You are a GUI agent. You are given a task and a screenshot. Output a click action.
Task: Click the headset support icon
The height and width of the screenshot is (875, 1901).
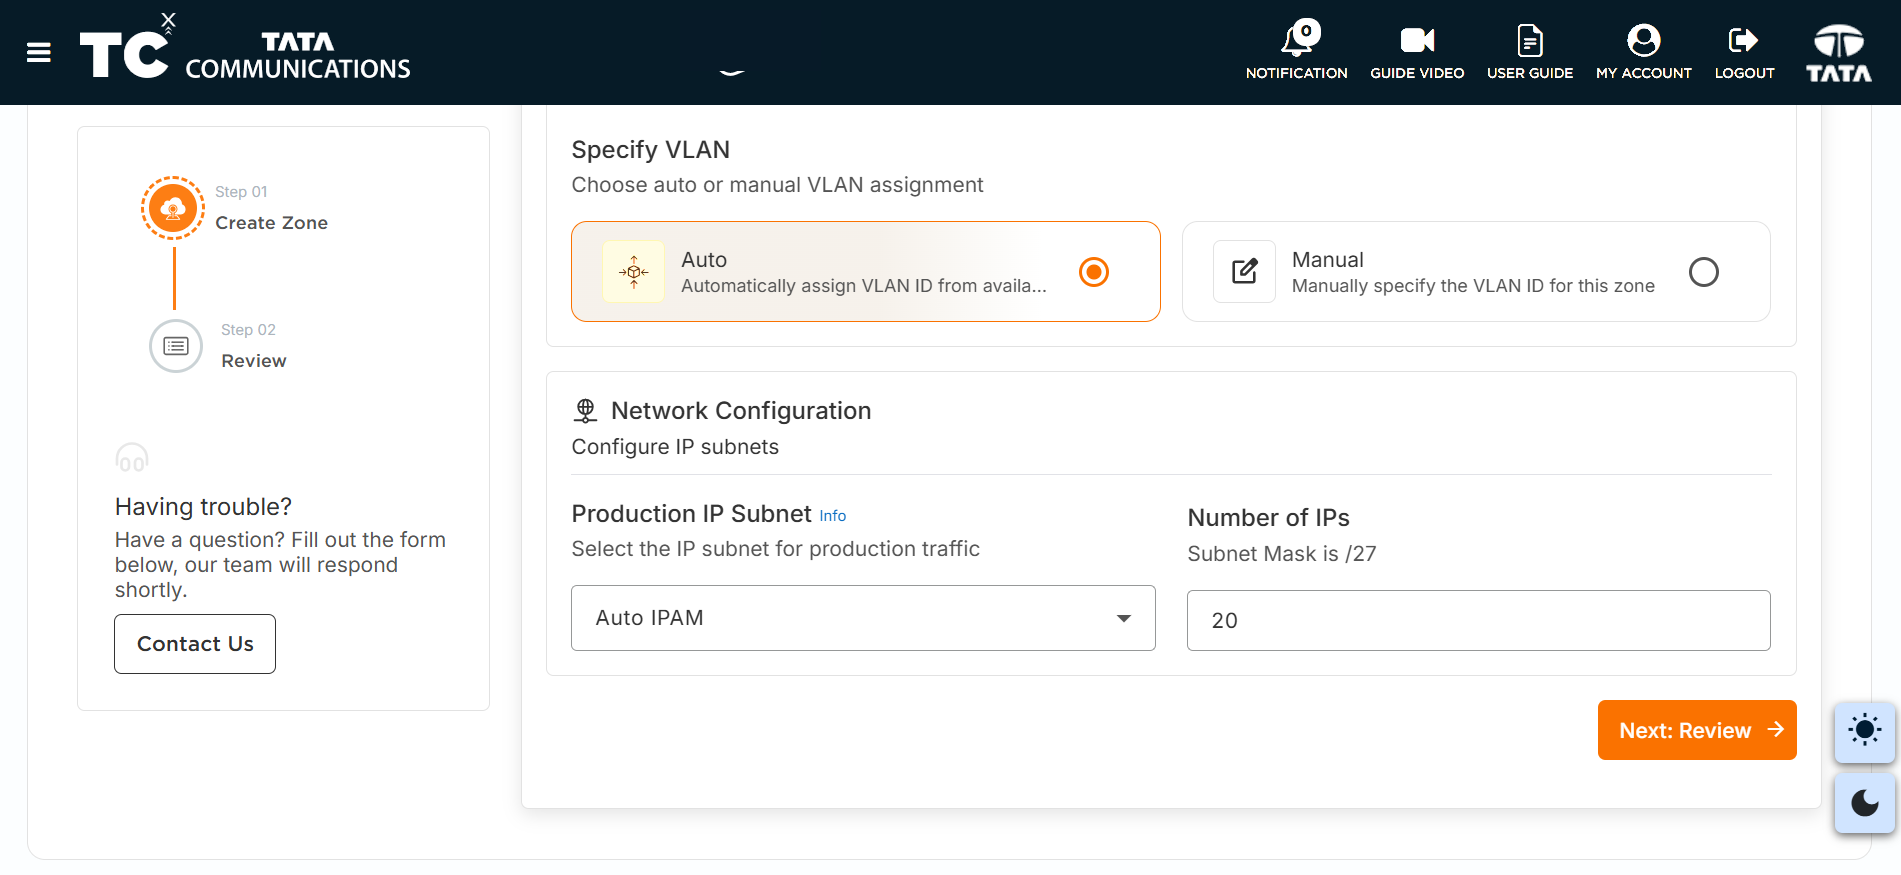click(x=132, y=458)
